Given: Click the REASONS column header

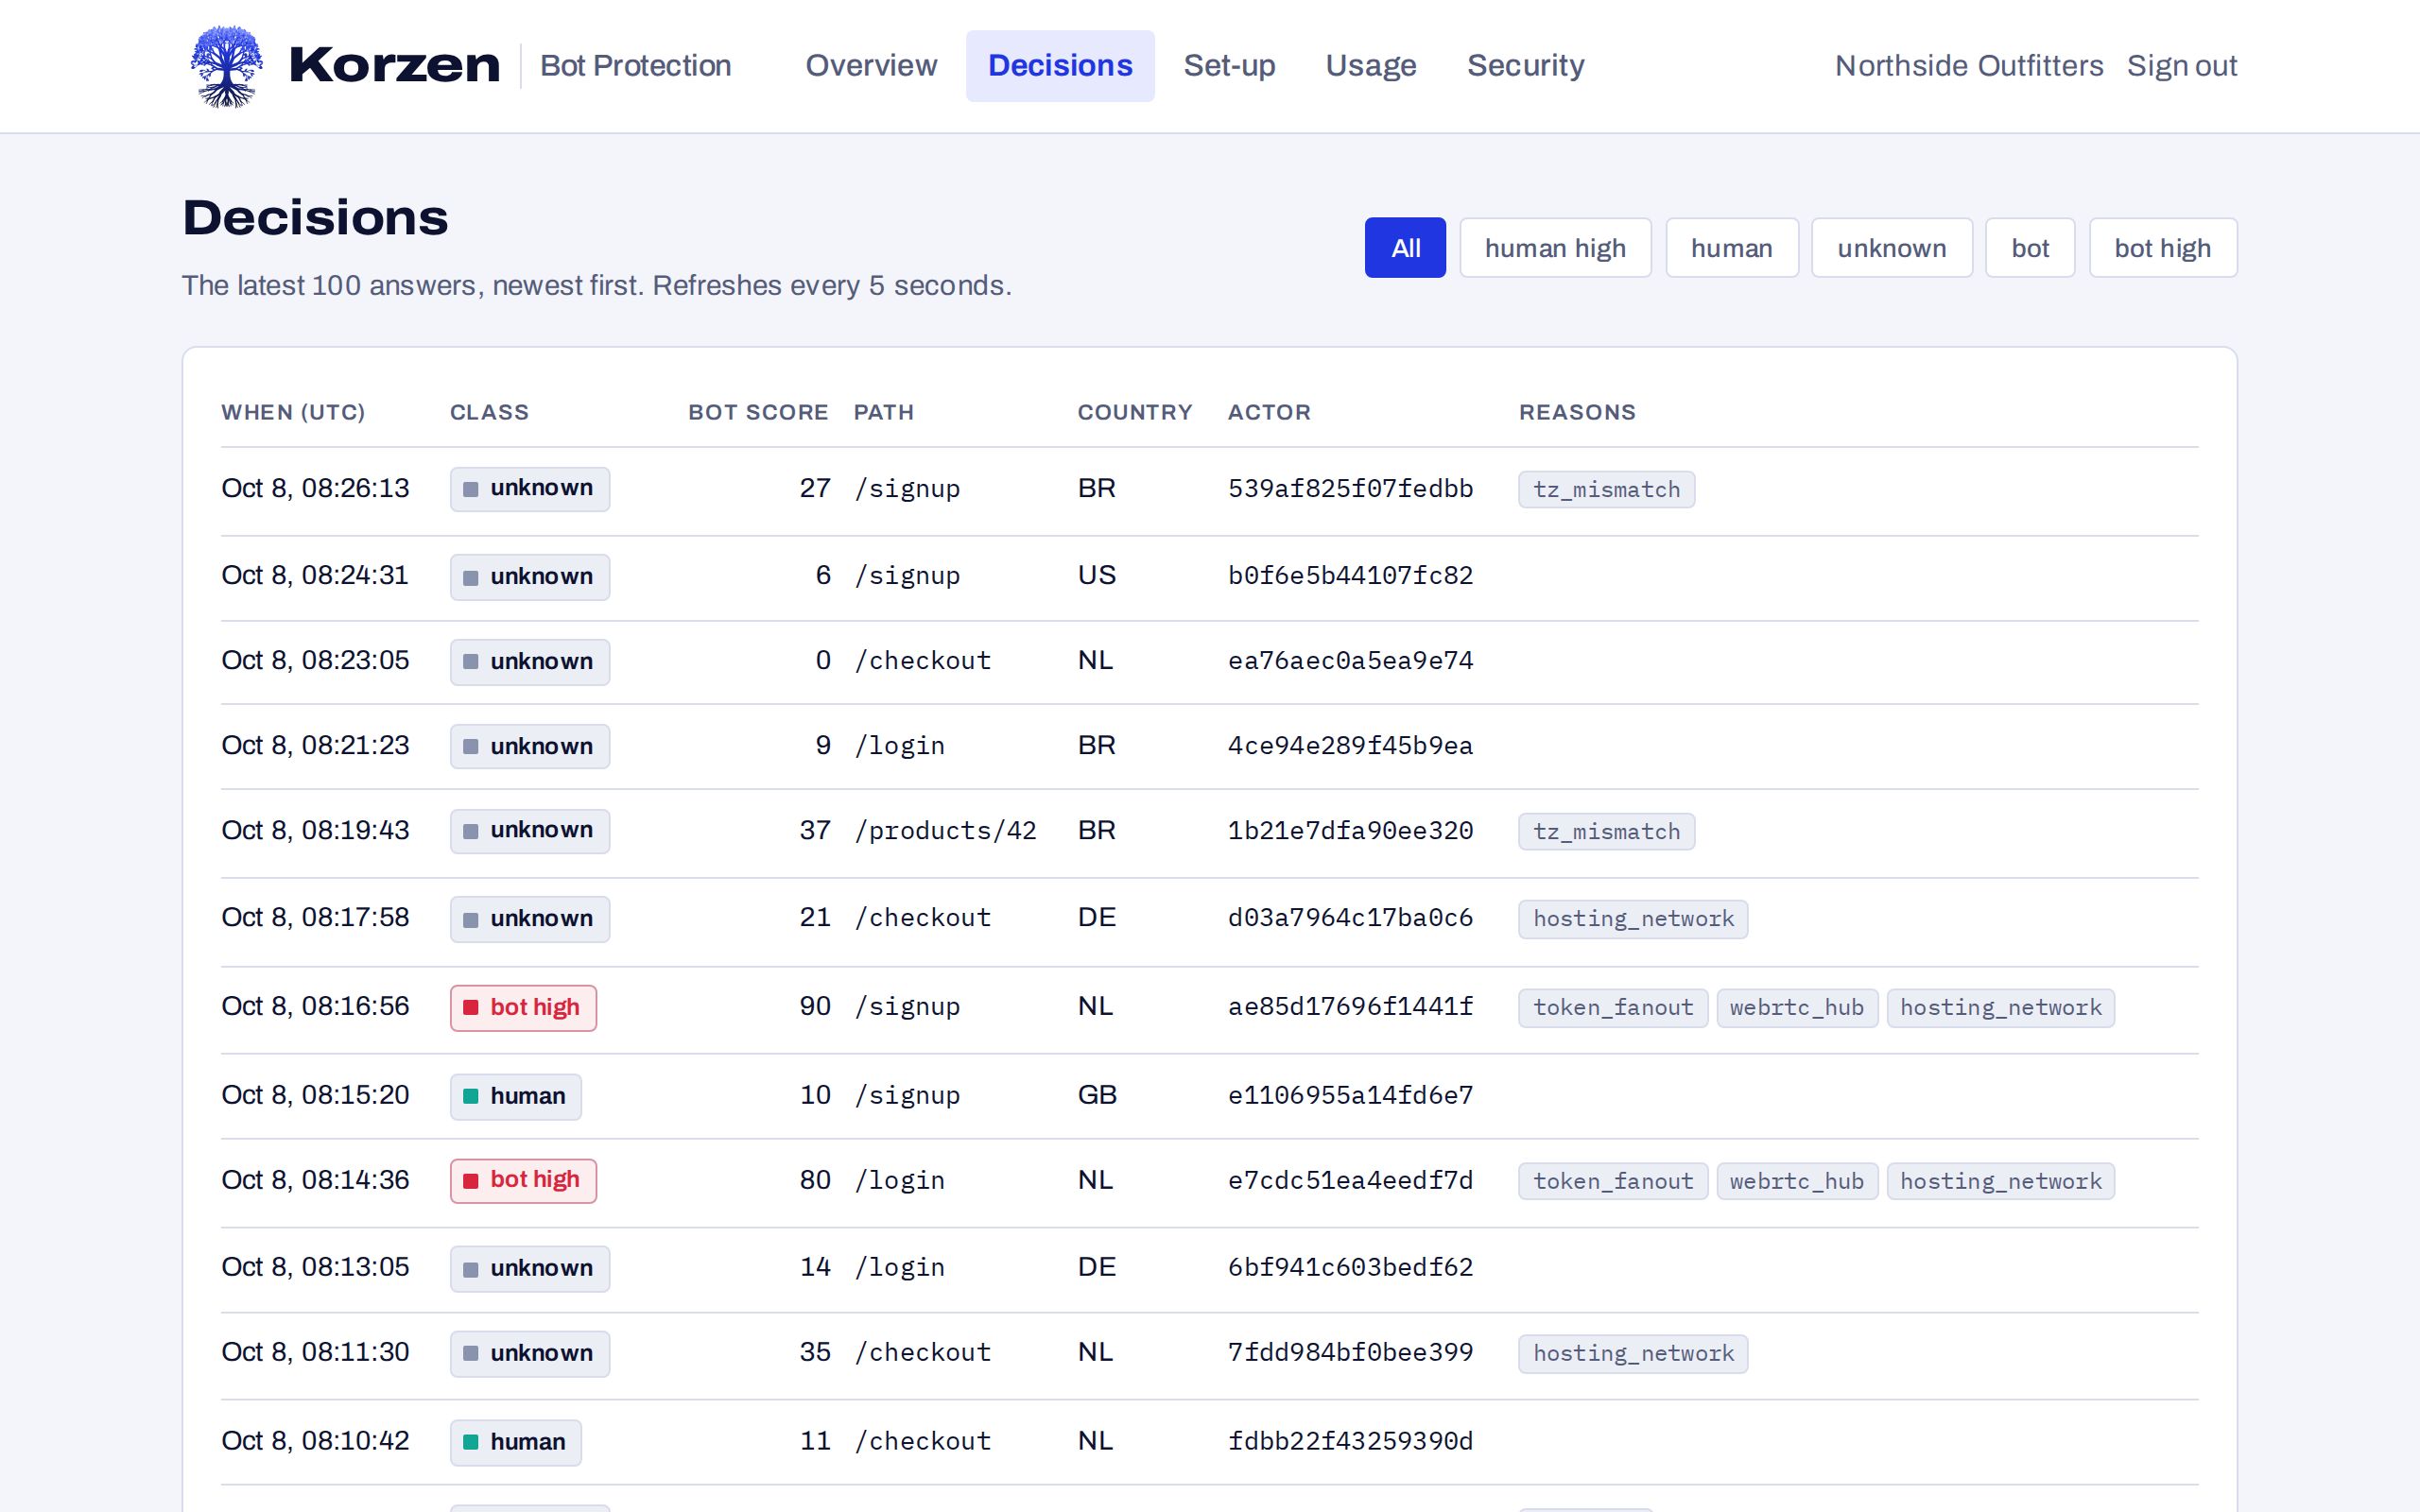Looking at the screenshot, I should [x=1577, y=412].
